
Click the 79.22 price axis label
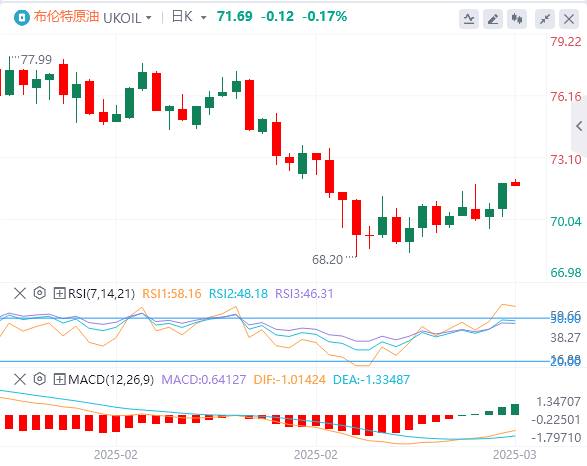pyautogui.click(x=566, y=42)
